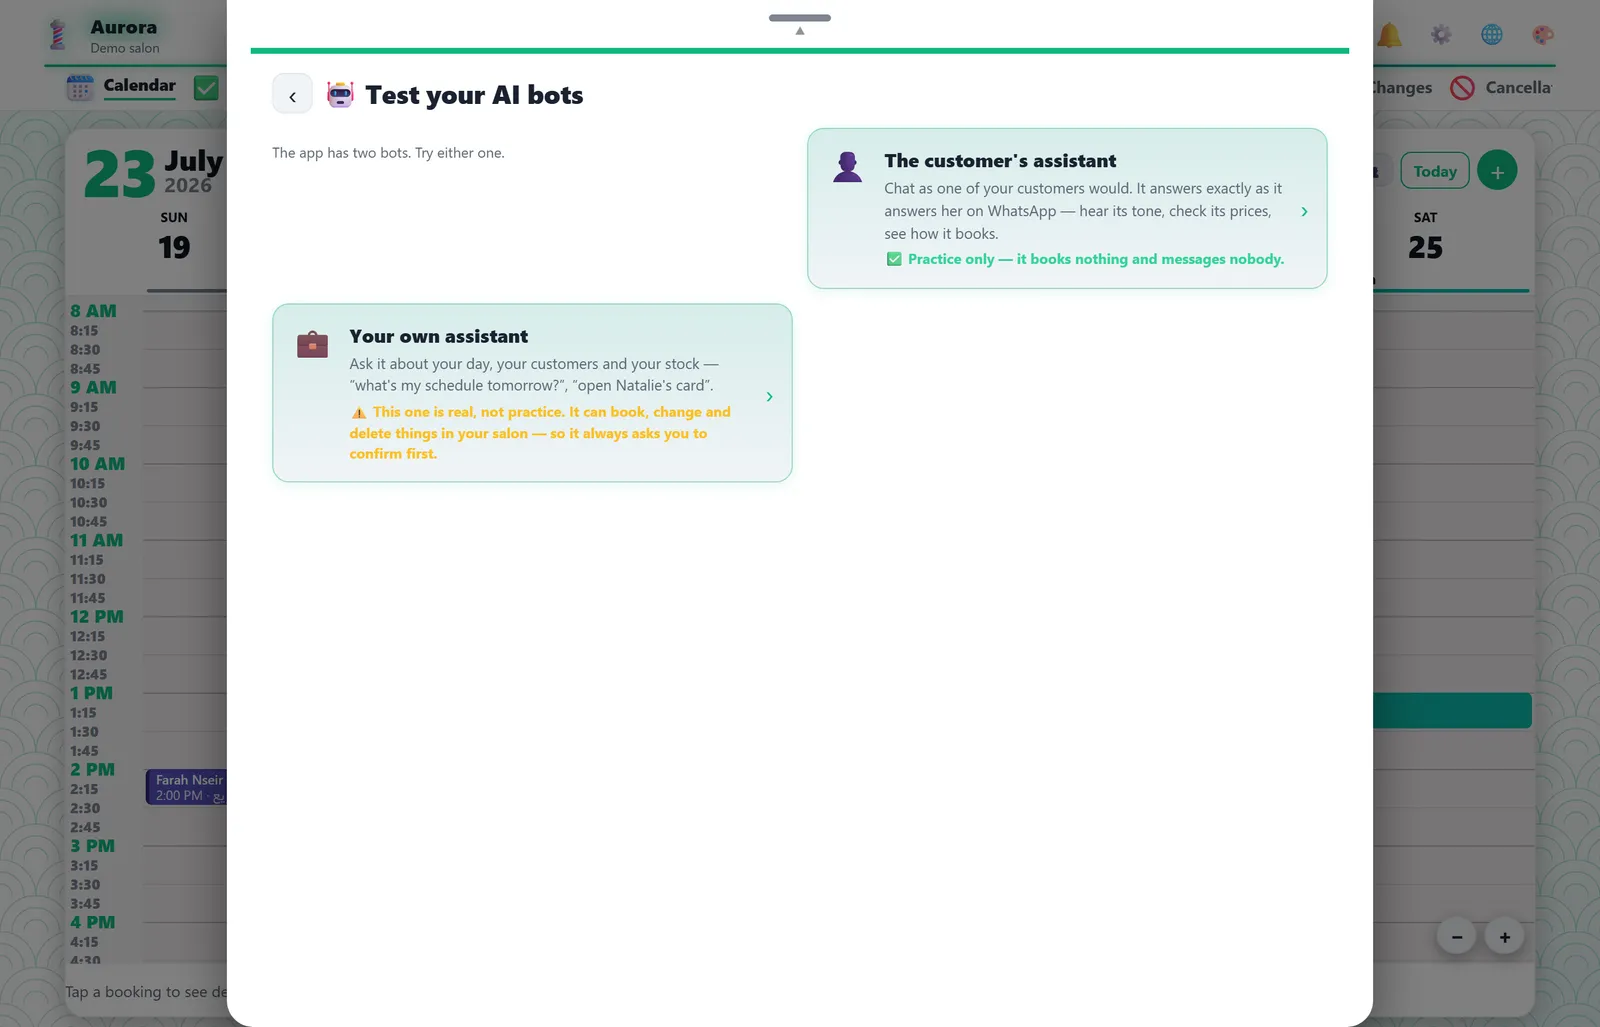Open settings gear icon in header

(1441, 35)
